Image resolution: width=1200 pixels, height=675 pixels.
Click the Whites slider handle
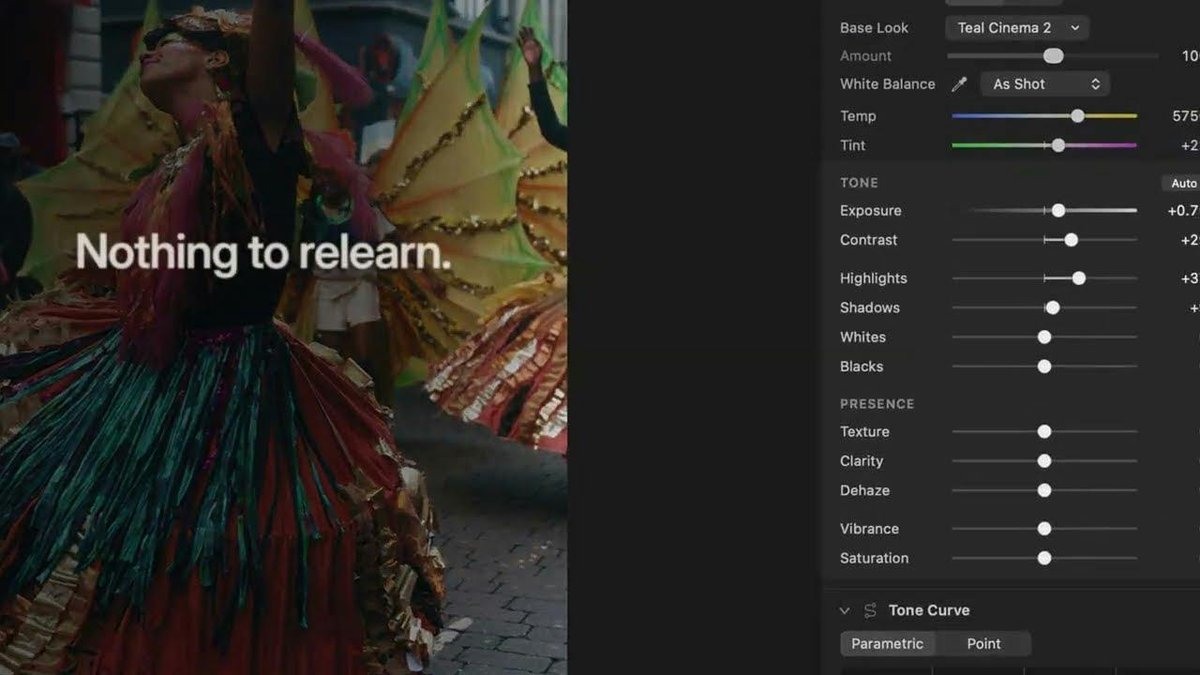tap(1044, 337)
